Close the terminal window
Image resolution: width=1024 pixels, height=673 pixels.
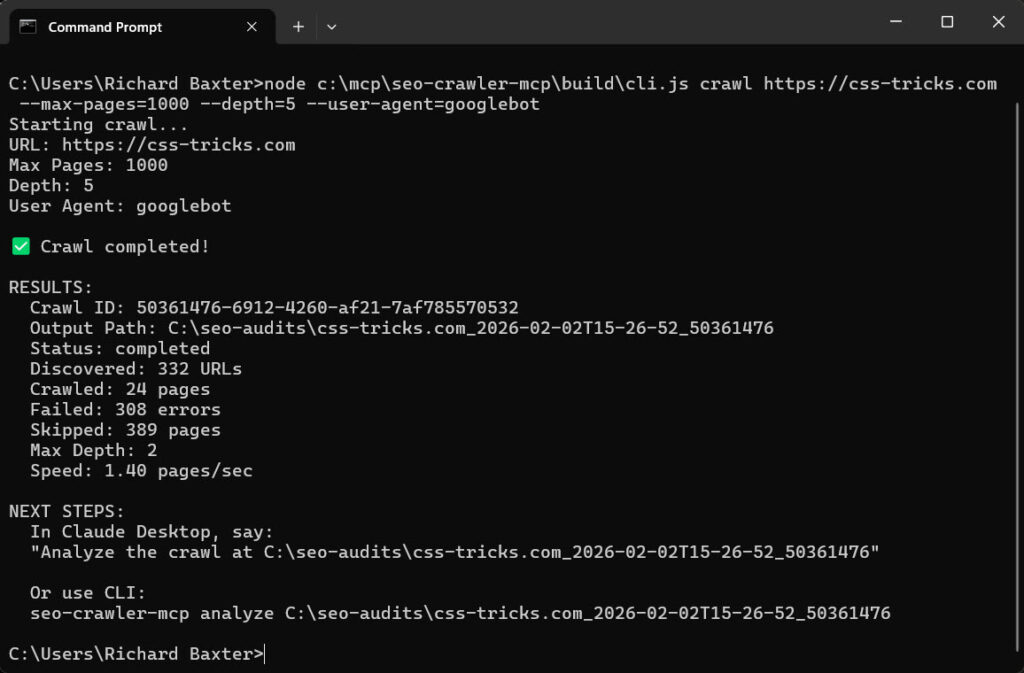998,22
